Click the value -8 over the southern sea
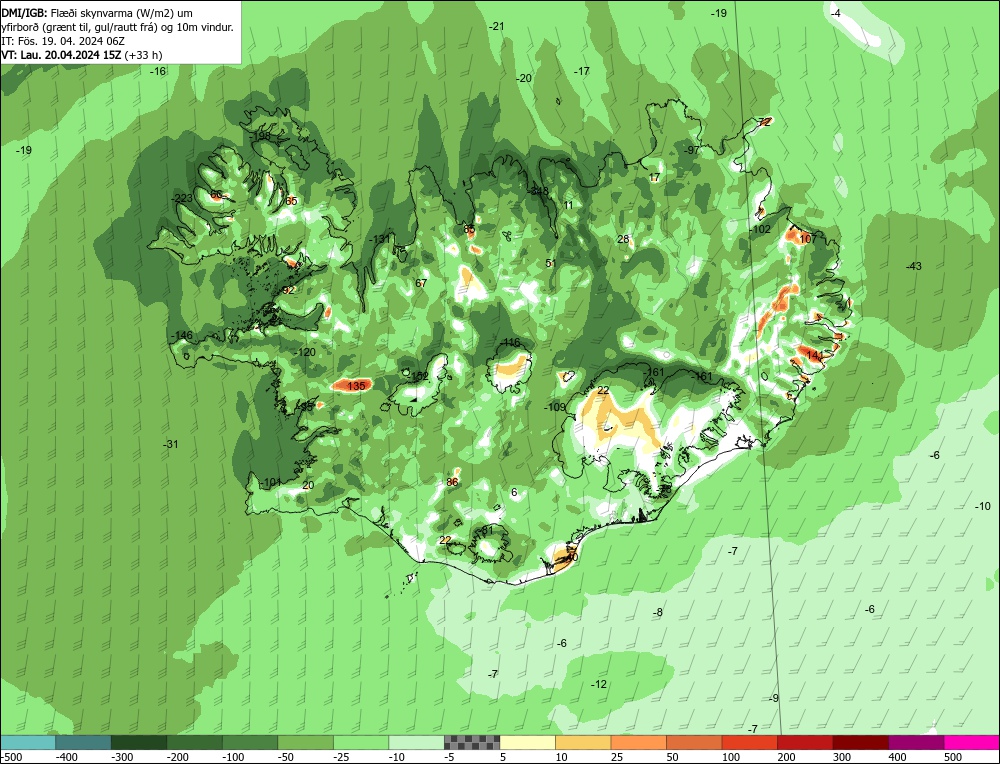1000x764 pixels. [658, 612]
